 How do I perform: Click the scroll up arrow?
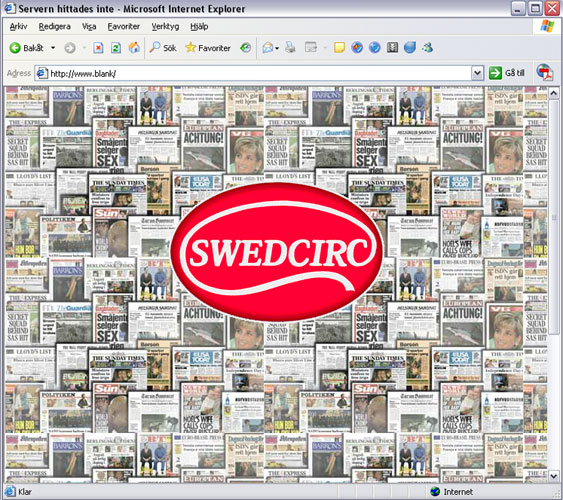553,93
